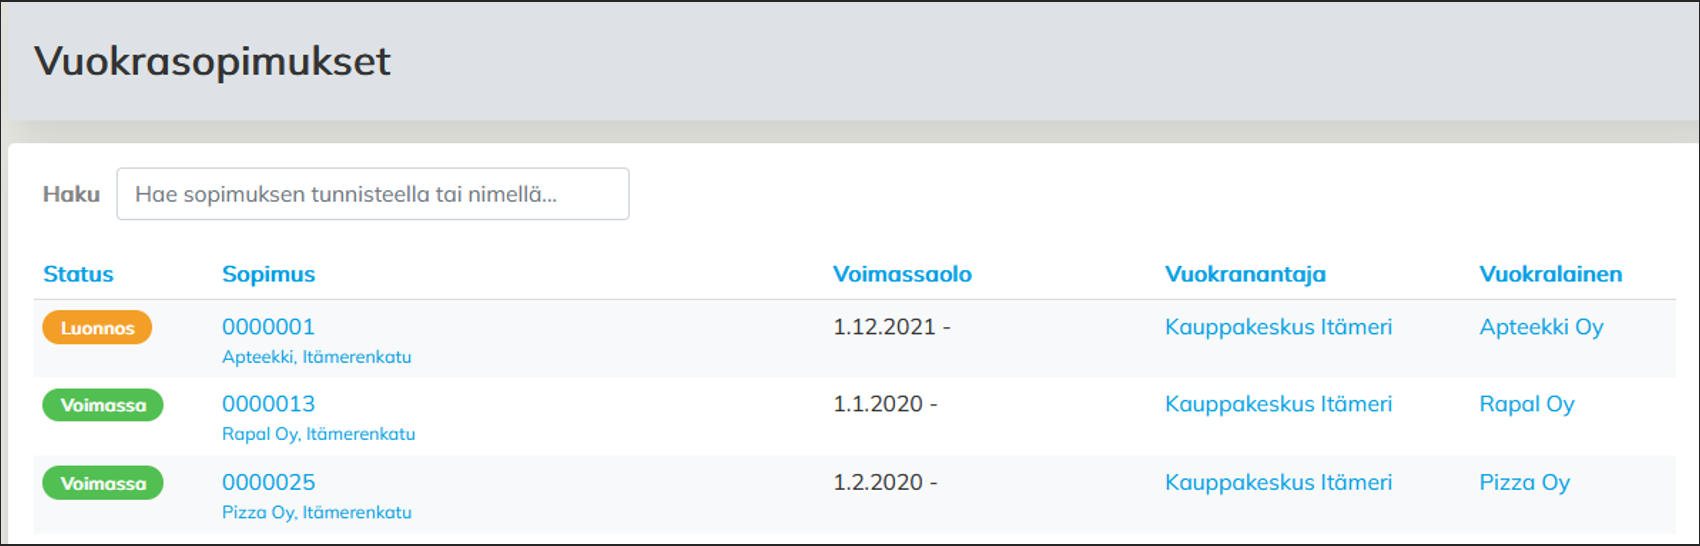Open Kauppakeskus Itämeri landlord for contract 0000025
The image size is (1700, 546).
pos(1278,482)
